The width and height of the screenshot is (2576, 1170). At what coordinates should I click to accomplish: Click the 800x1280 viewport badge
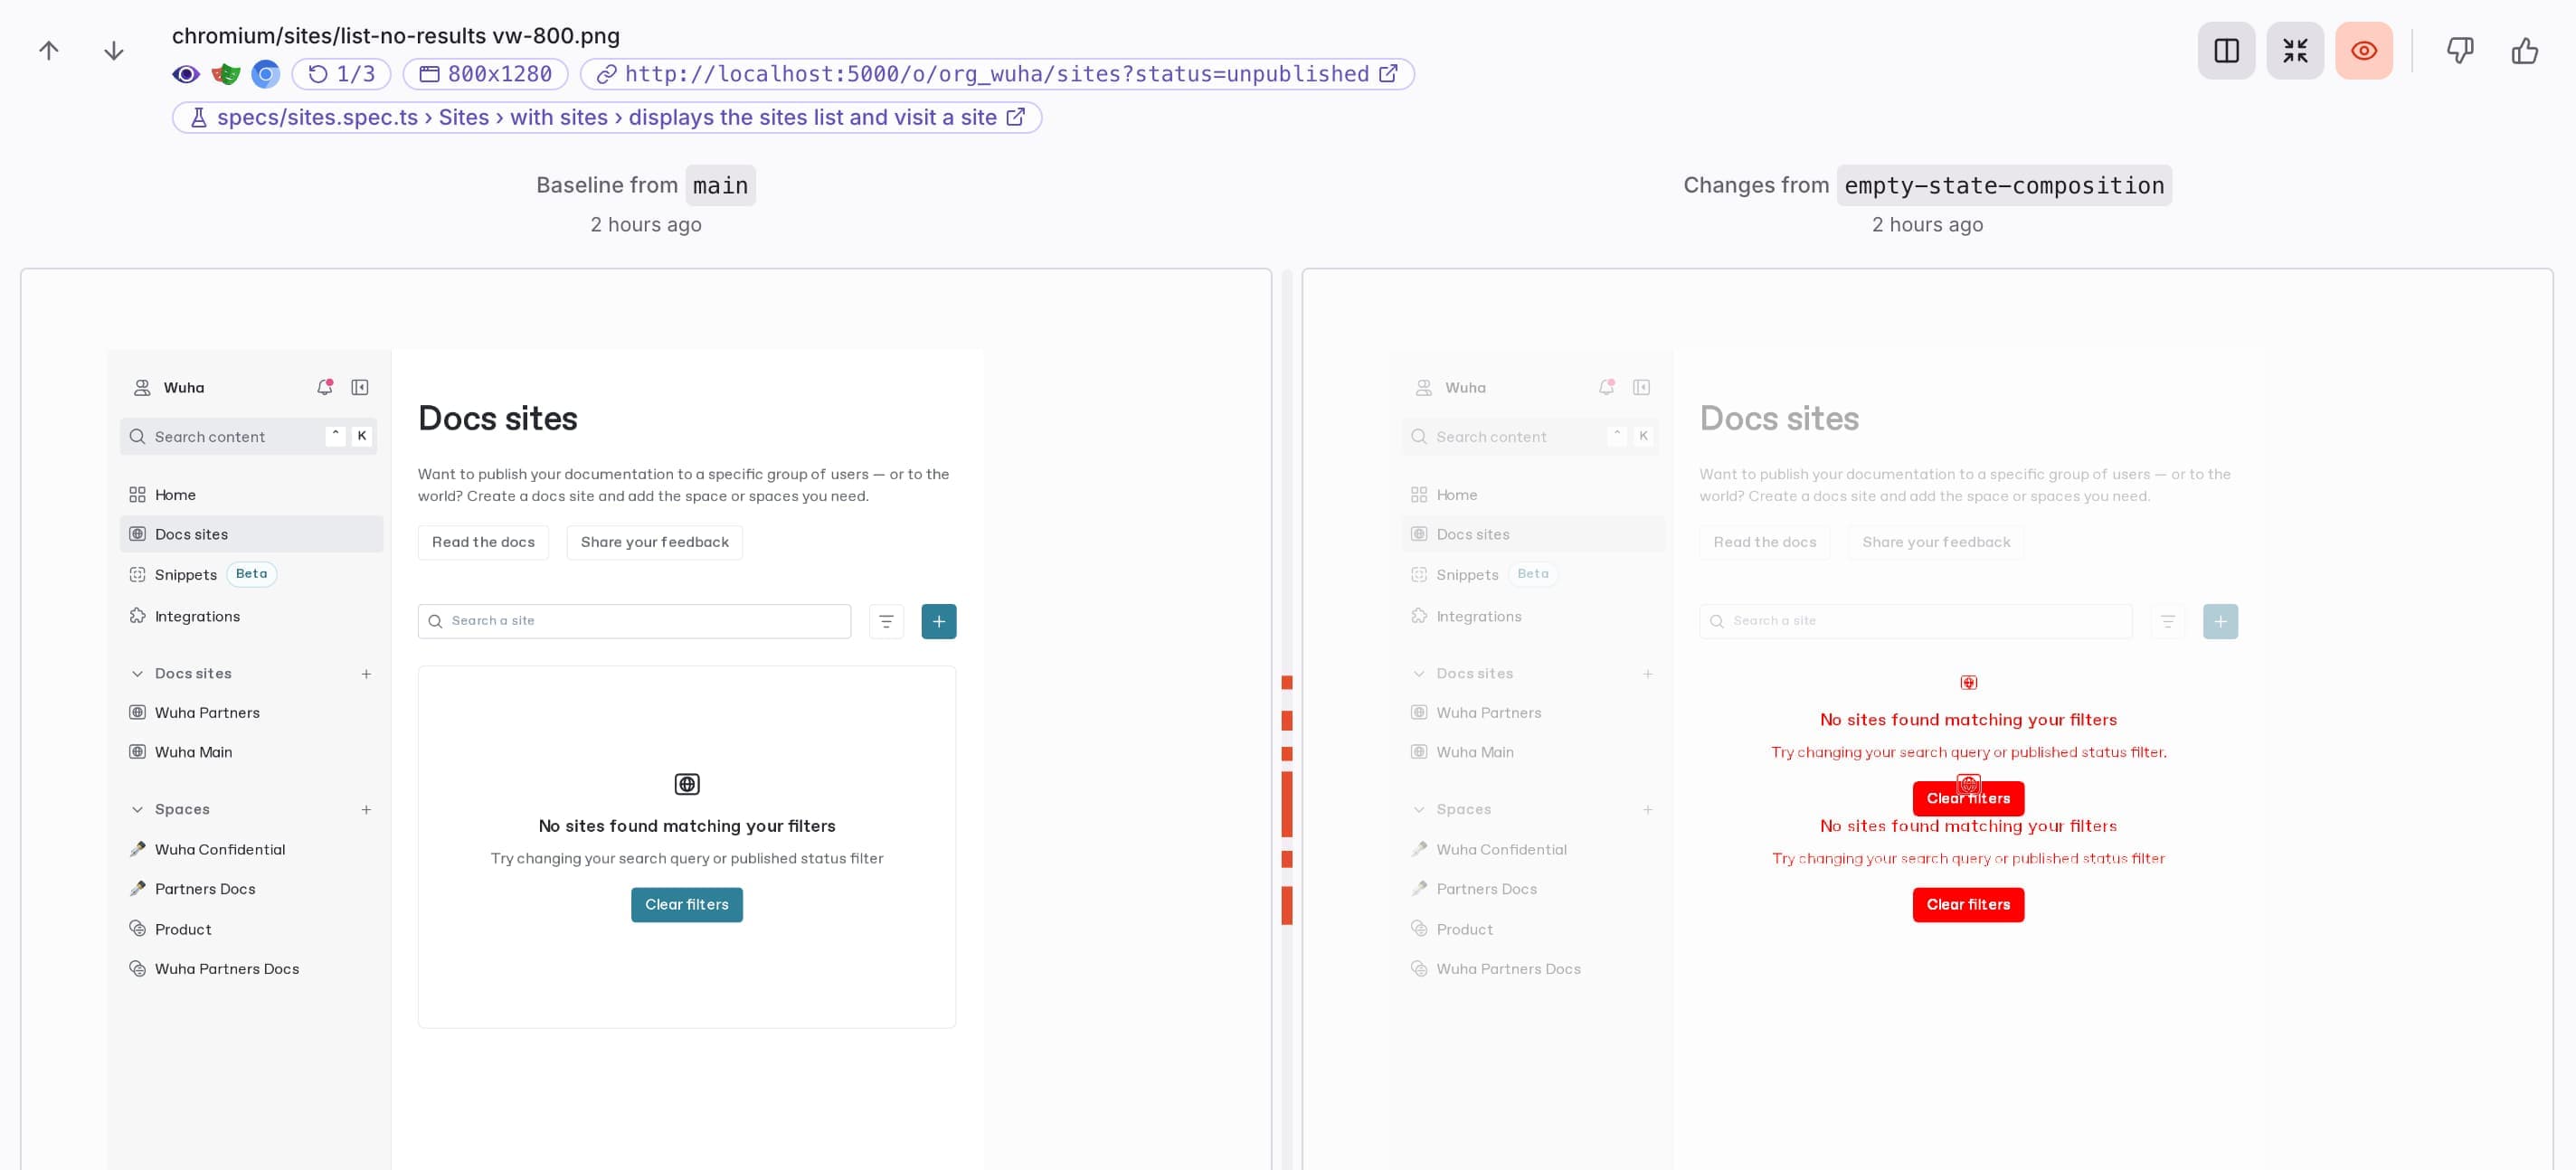pos(485,74)
